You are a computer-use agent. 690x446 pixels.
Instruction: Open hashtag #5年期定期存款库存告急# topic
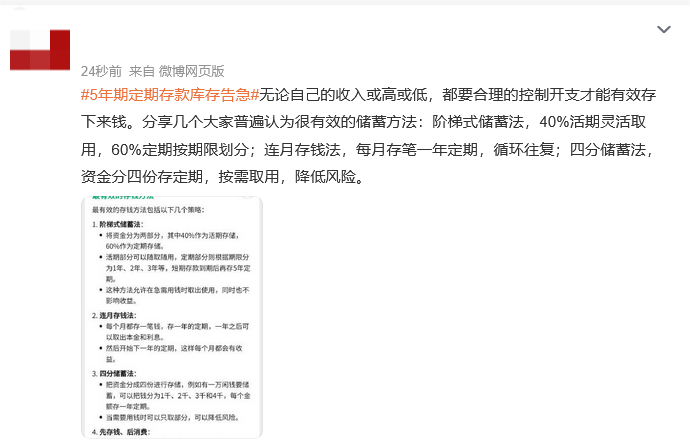pos(170,95)
